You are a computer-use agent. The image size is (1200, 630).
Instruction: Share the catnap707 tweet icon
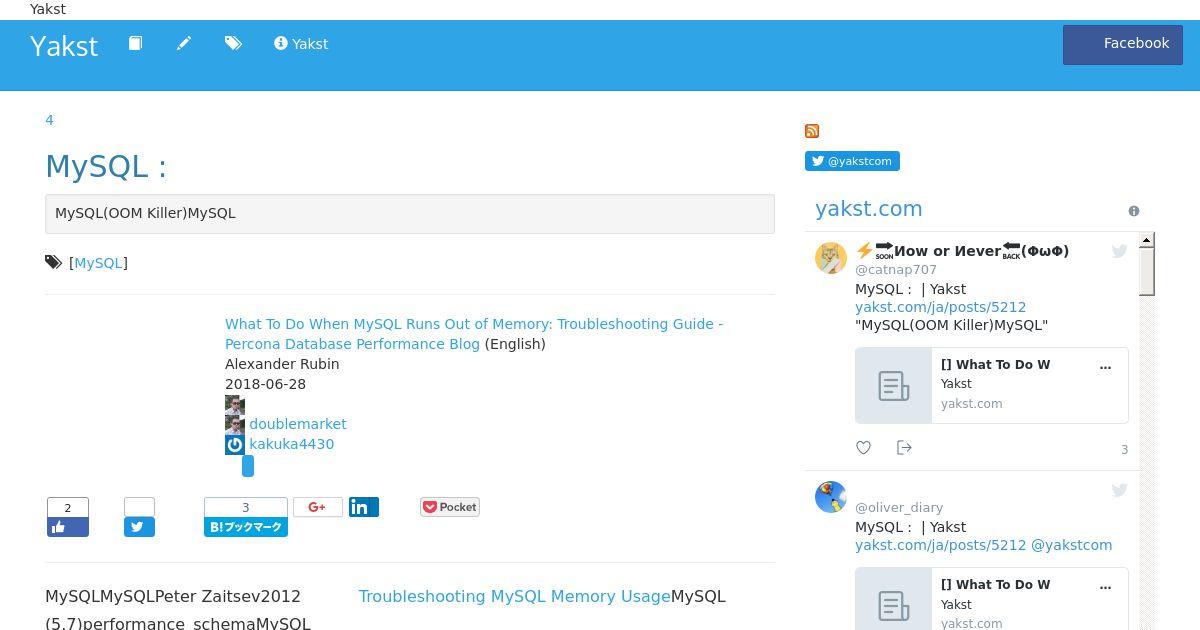click(904, 448)
